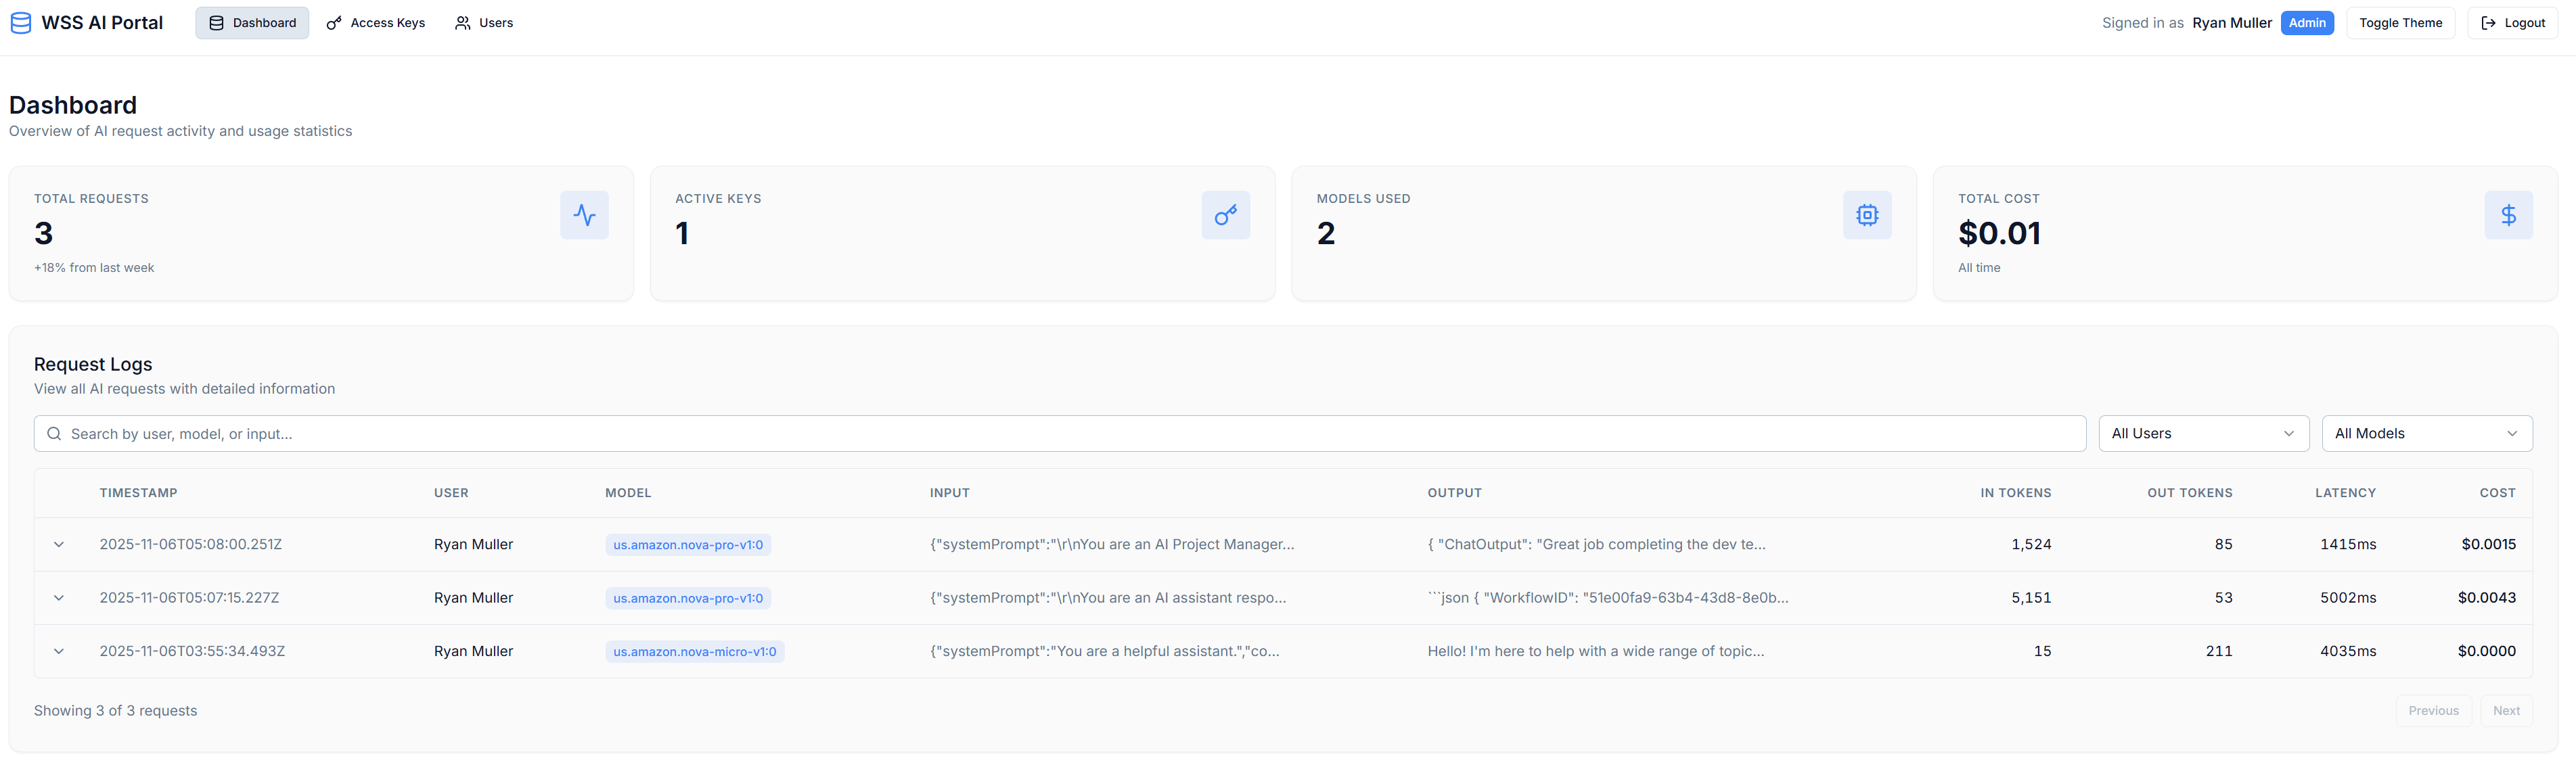Click the users group icon in navigation
The height and width of the screenshot is (767, 2576).
[462, 22]
